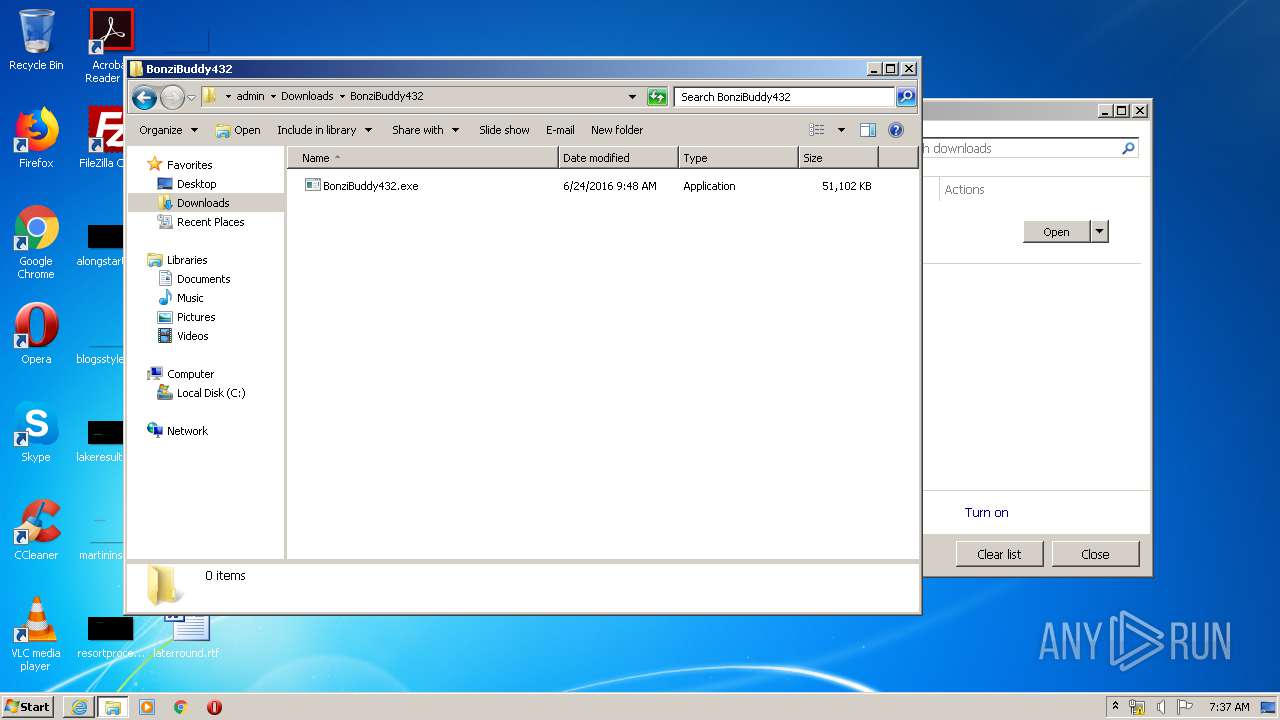
Task: Open the Documents library
Action: point(194,279)
